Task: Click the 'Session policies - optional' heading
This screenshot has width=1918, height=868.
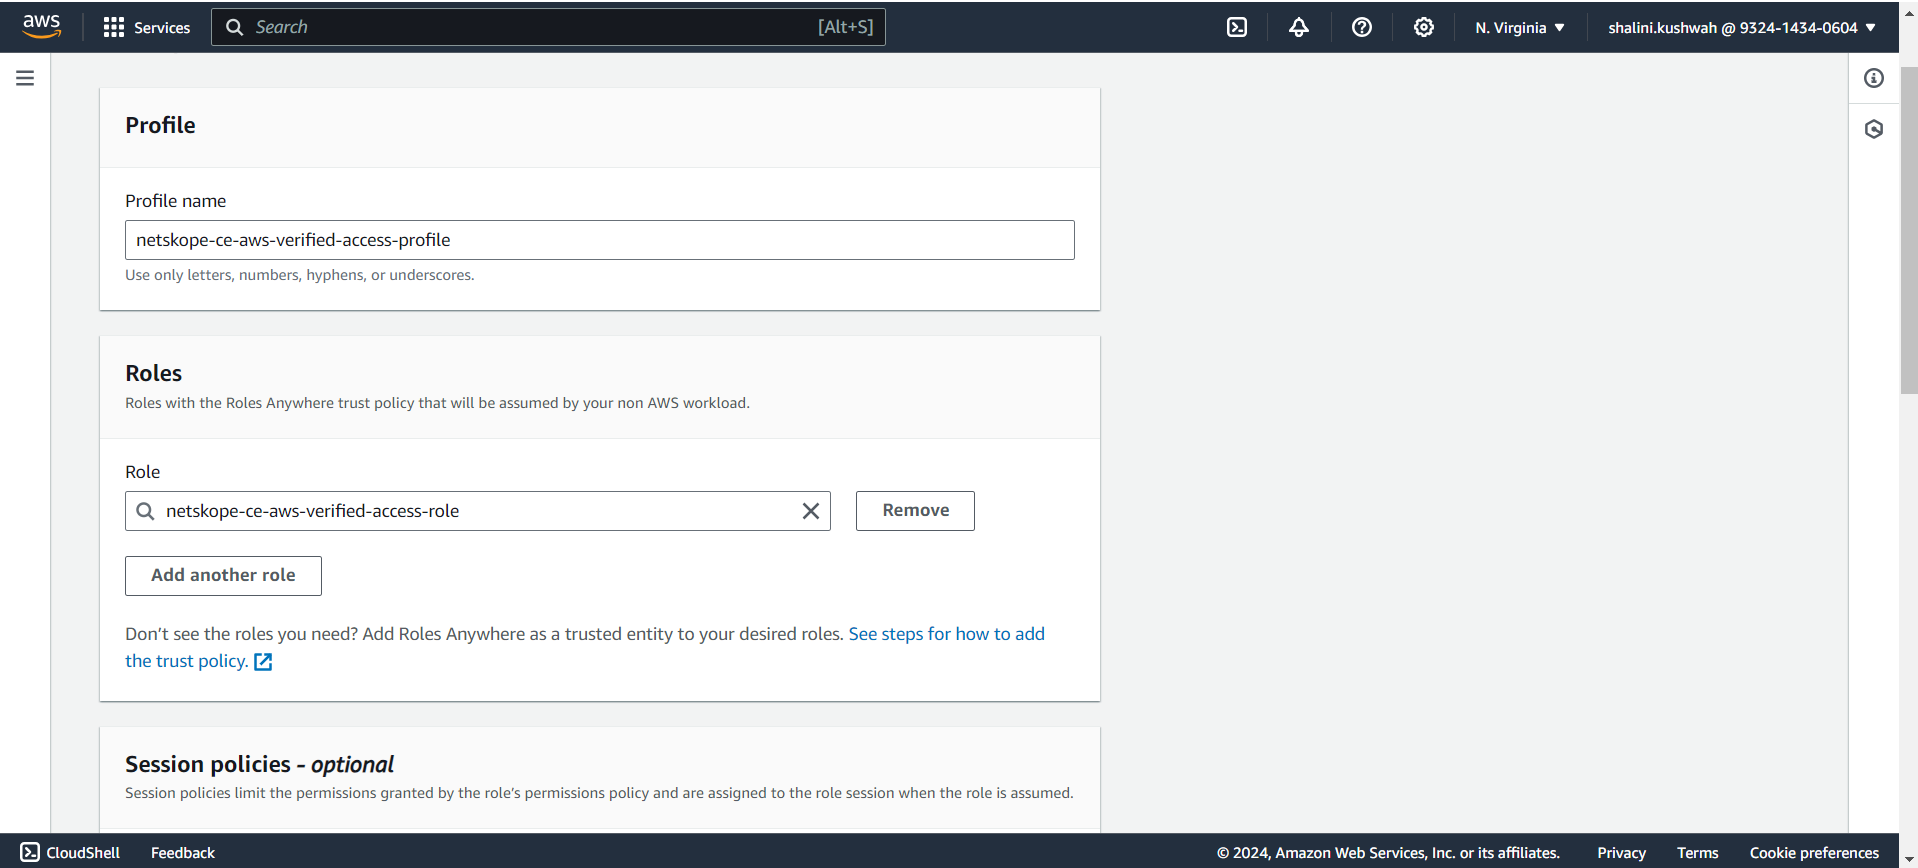Action: (259, 765)
